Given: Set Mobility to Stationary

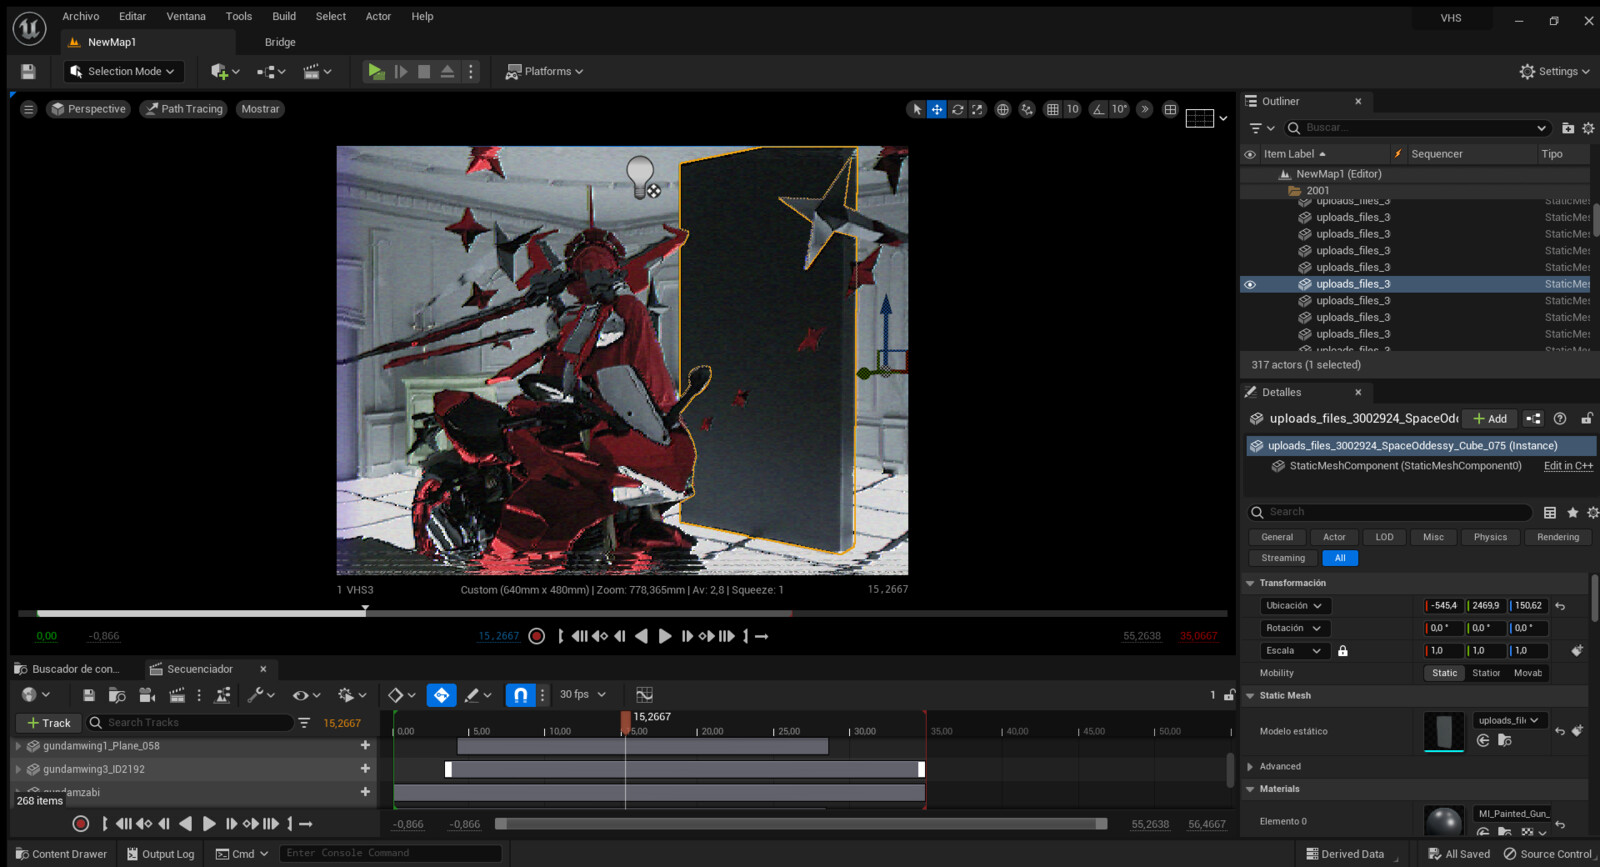Looking at the screenshot, I should coord(1486,673).
